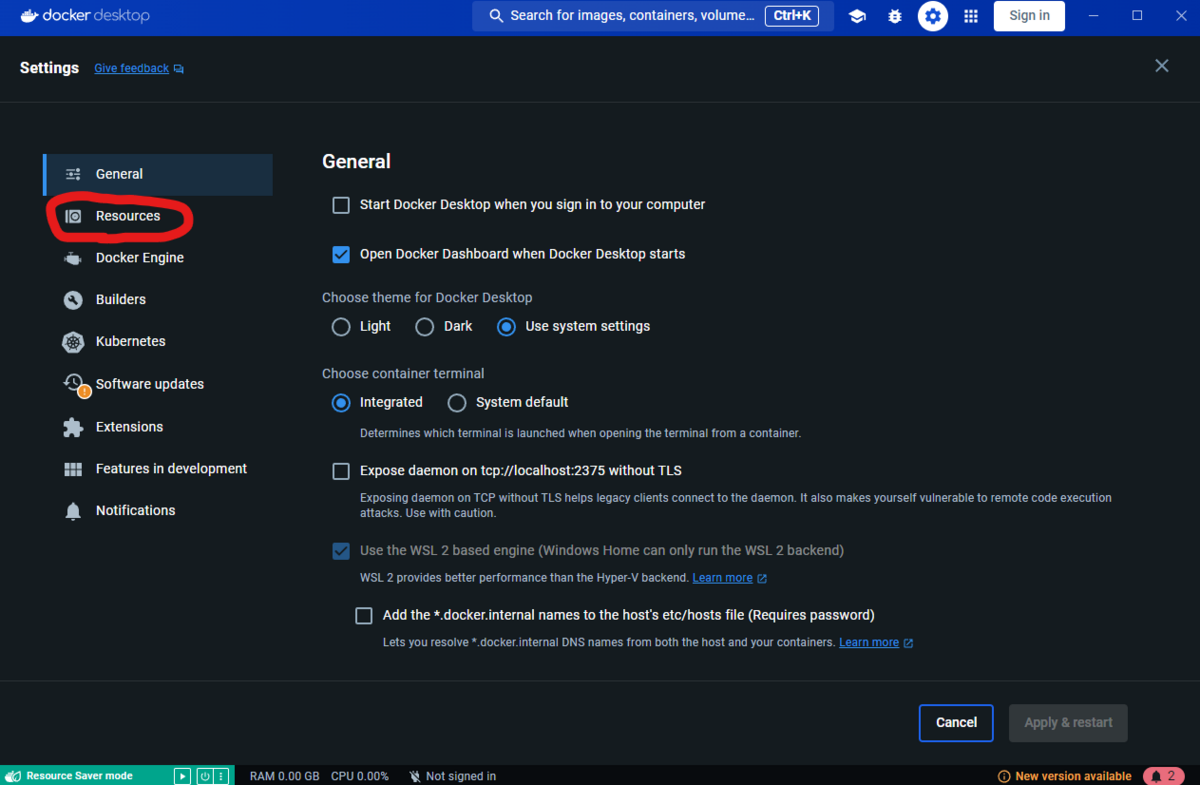Click external link icon after WSL Learn more
Viewport: 1200px width, 785px height.
tap(762, 578)
